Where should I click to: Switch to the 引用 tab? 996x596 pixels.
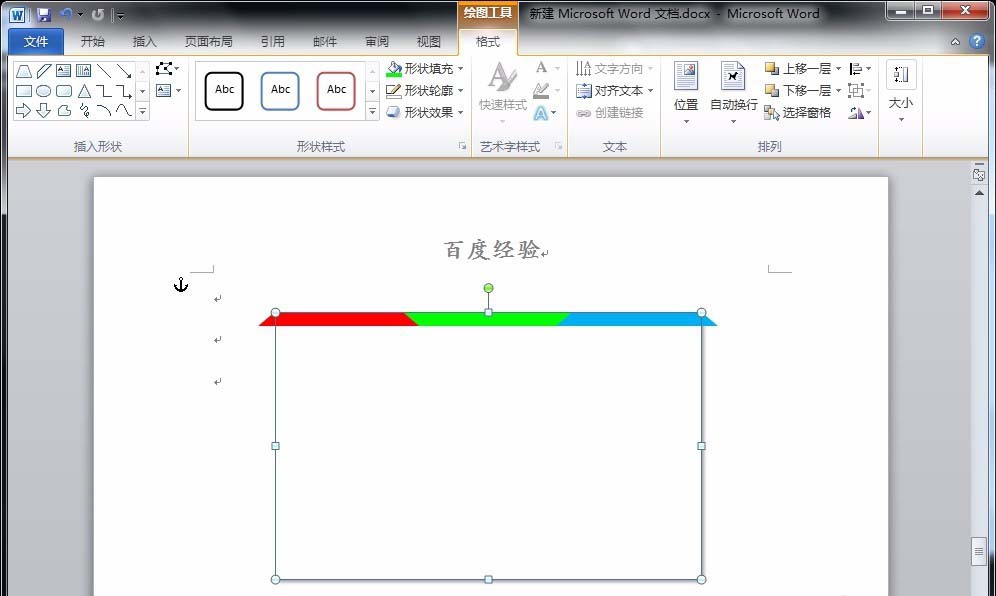[273, 41]
